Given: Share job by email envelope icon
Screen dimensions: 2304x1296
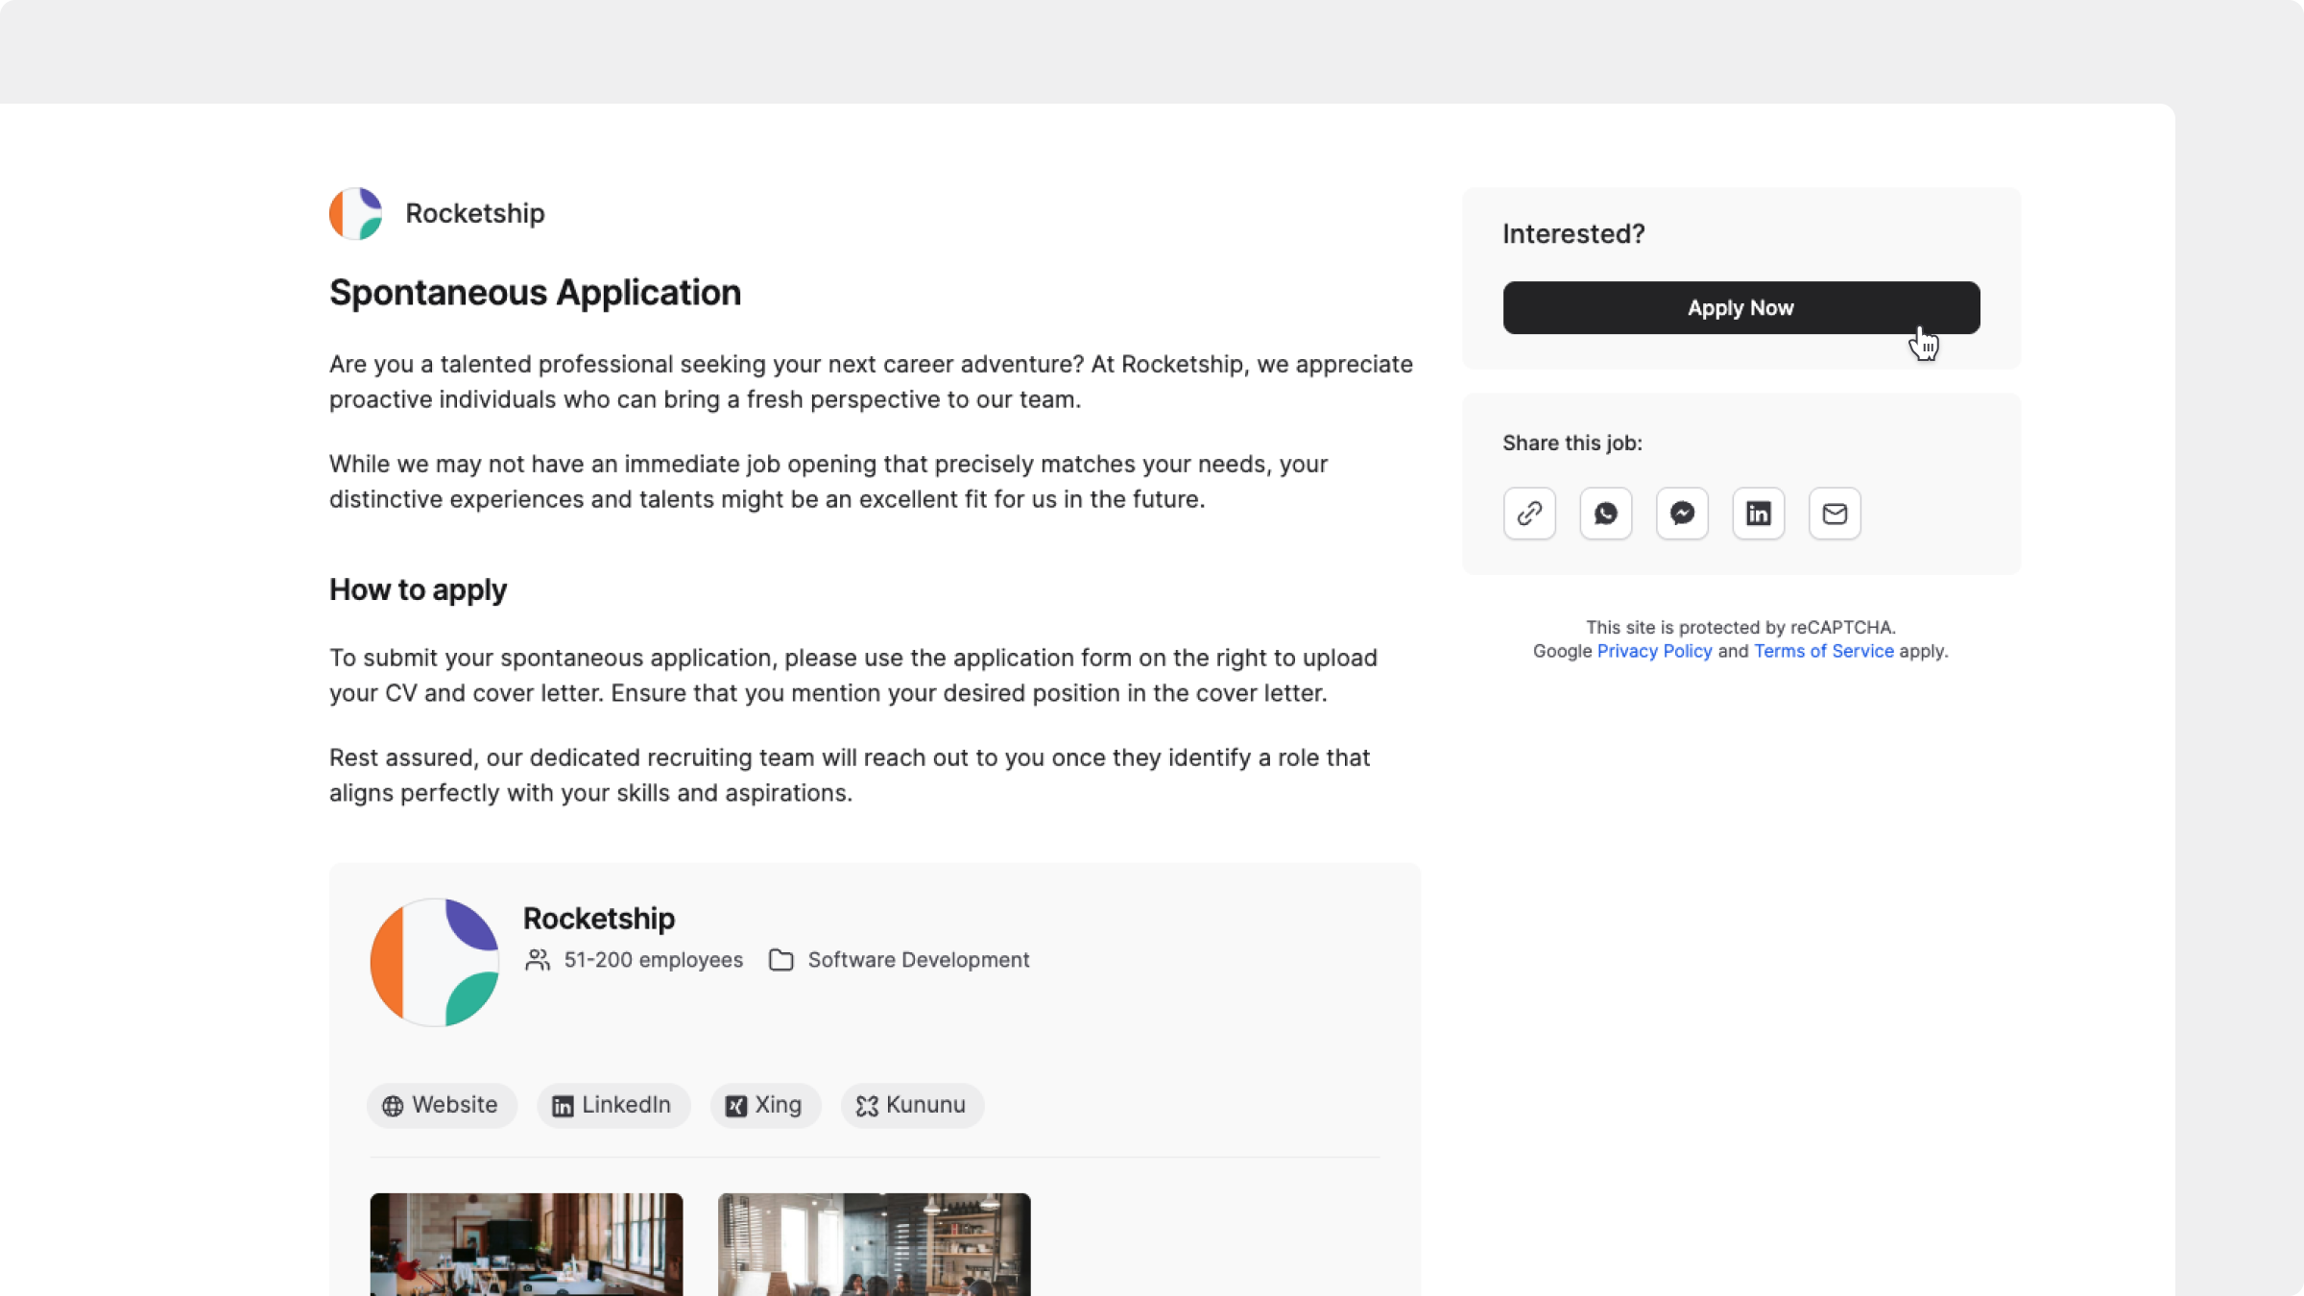Looking at the screenshot, I should (x=1834, y=514).
